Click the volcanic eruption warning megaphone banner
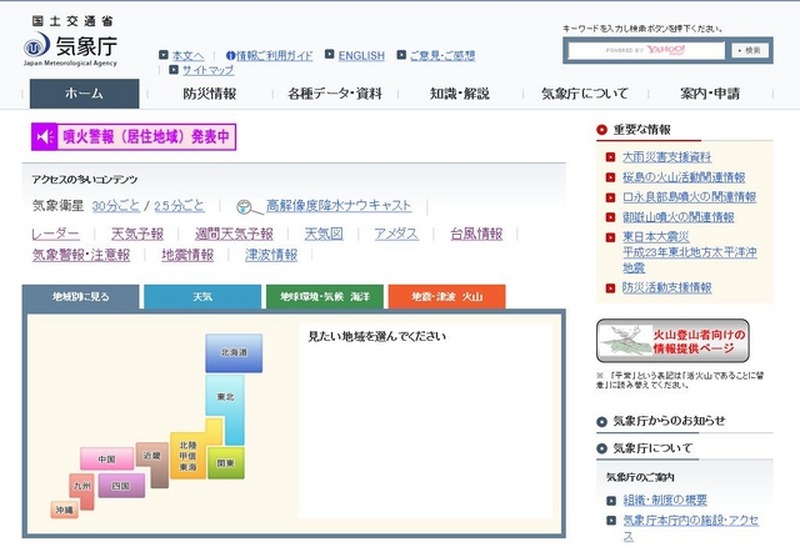Image resolution: width=800 pixels, height=547 pixels. coord(133,136)
